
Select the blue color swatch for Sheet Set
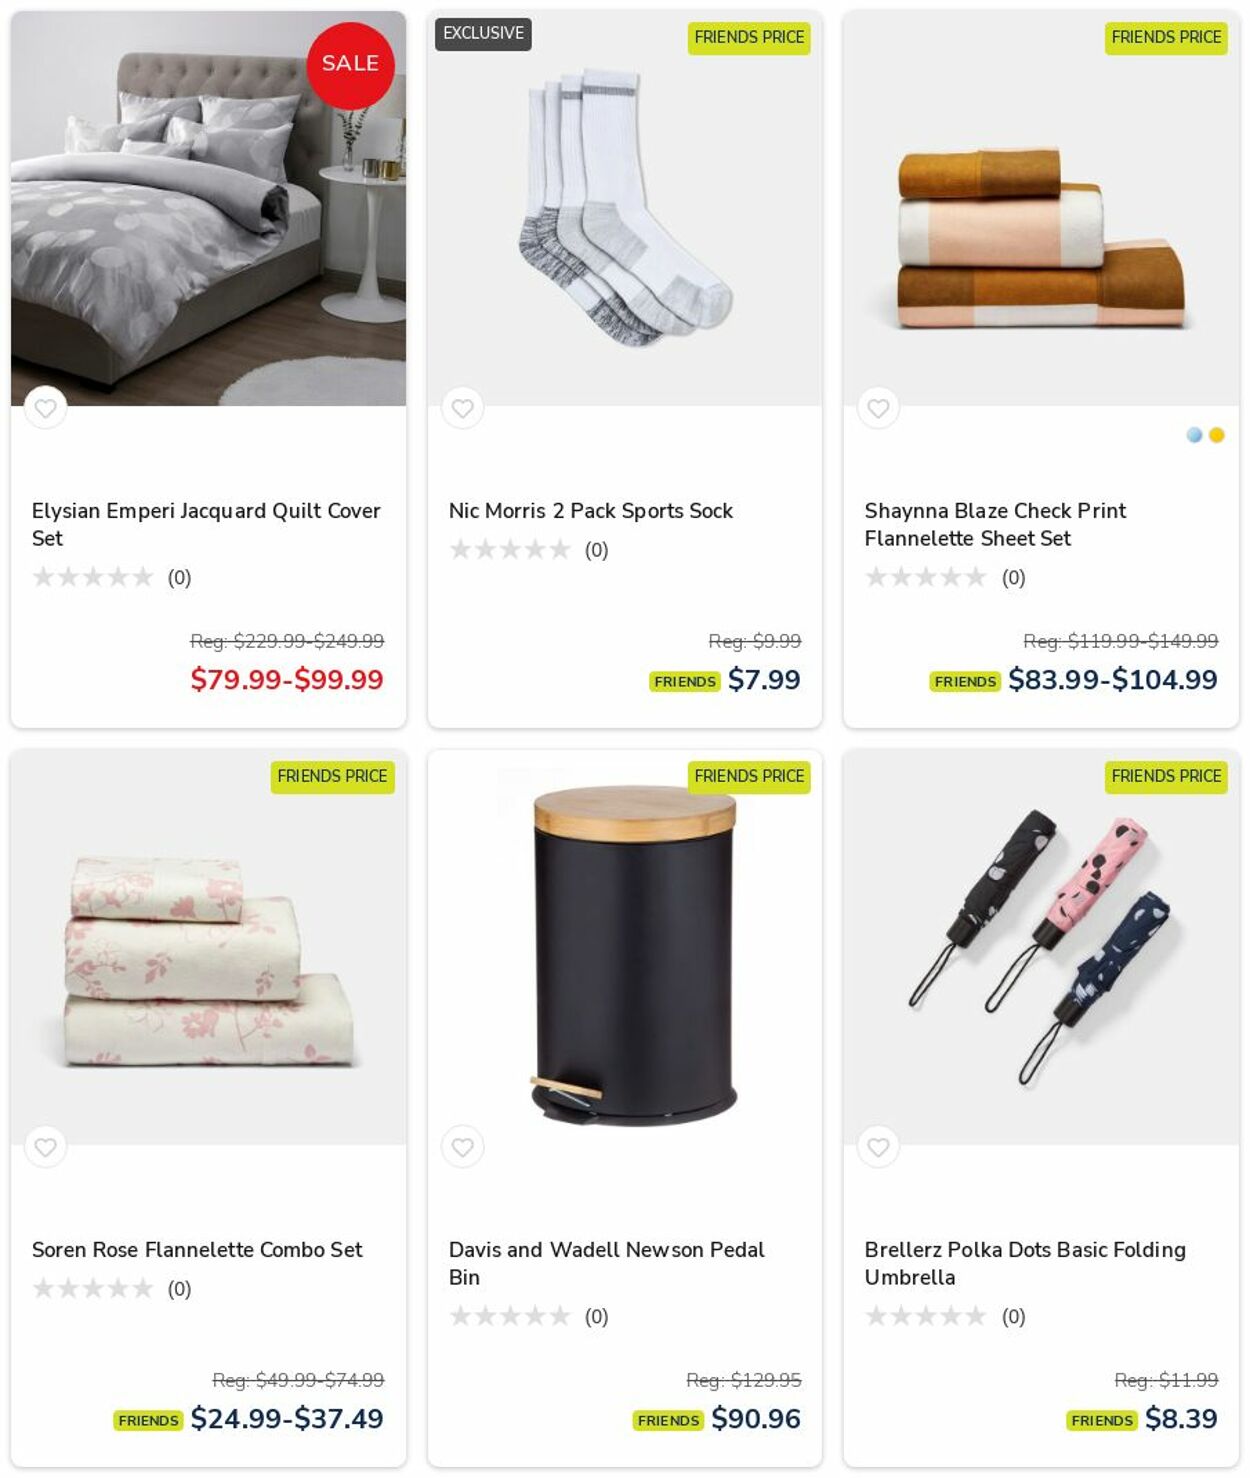click(1194, 435)
